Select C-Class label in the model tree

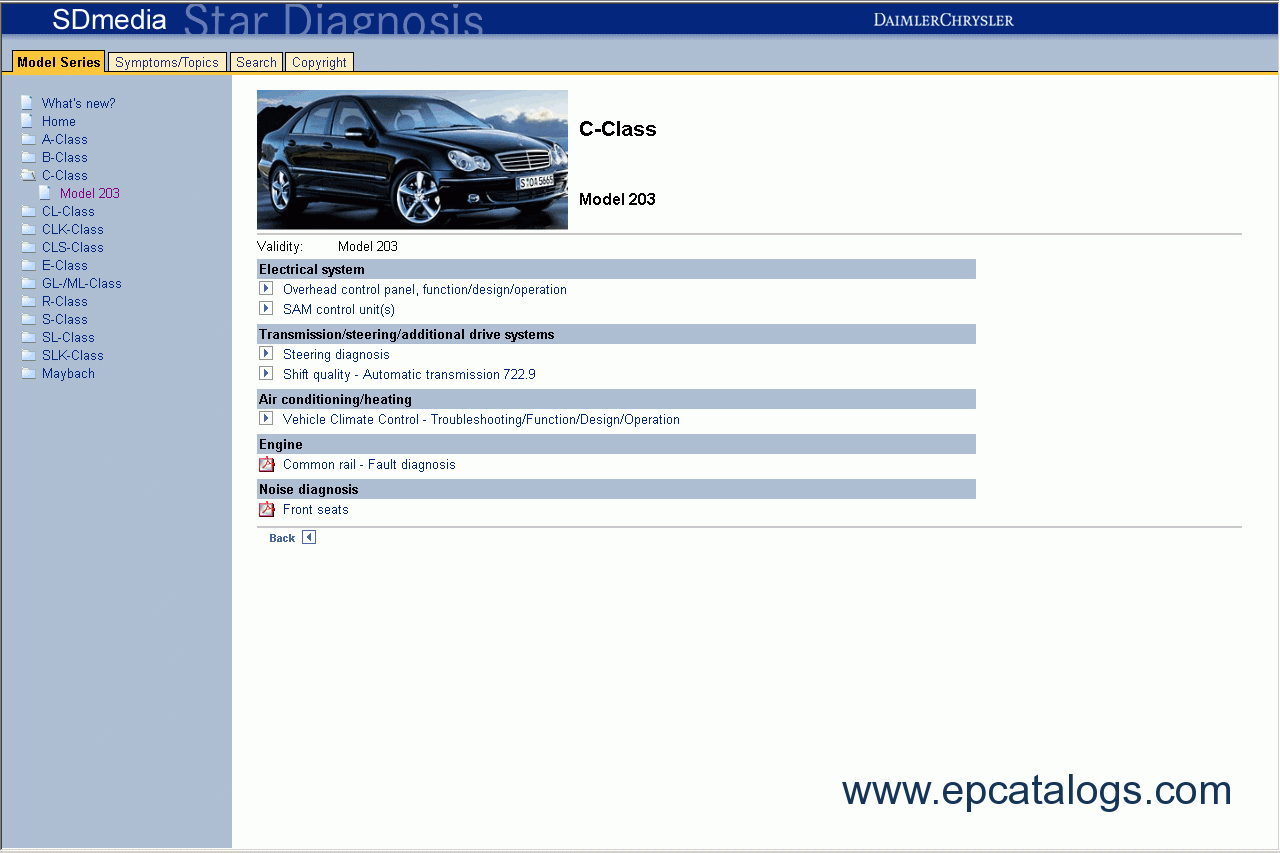[x=65, y=175]
